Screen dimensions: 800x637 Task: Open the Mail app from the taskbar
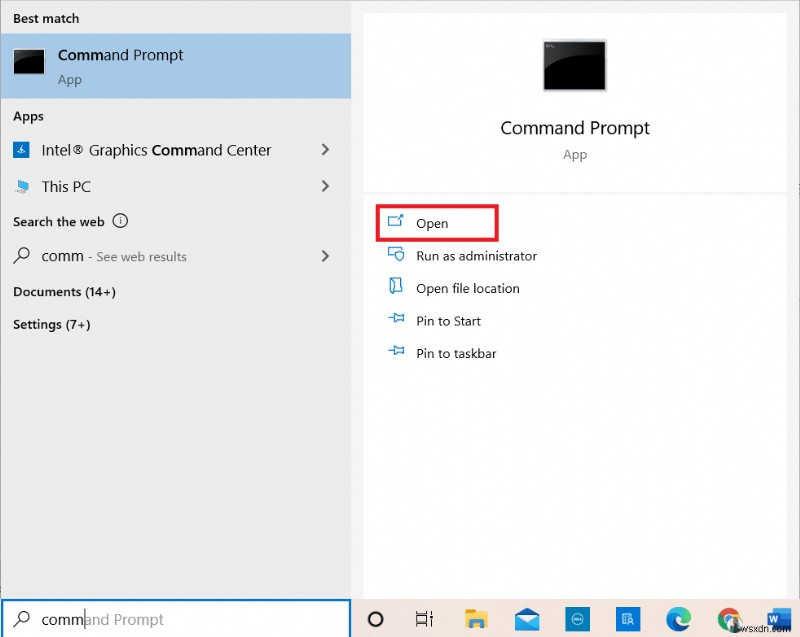coord(527,619)
